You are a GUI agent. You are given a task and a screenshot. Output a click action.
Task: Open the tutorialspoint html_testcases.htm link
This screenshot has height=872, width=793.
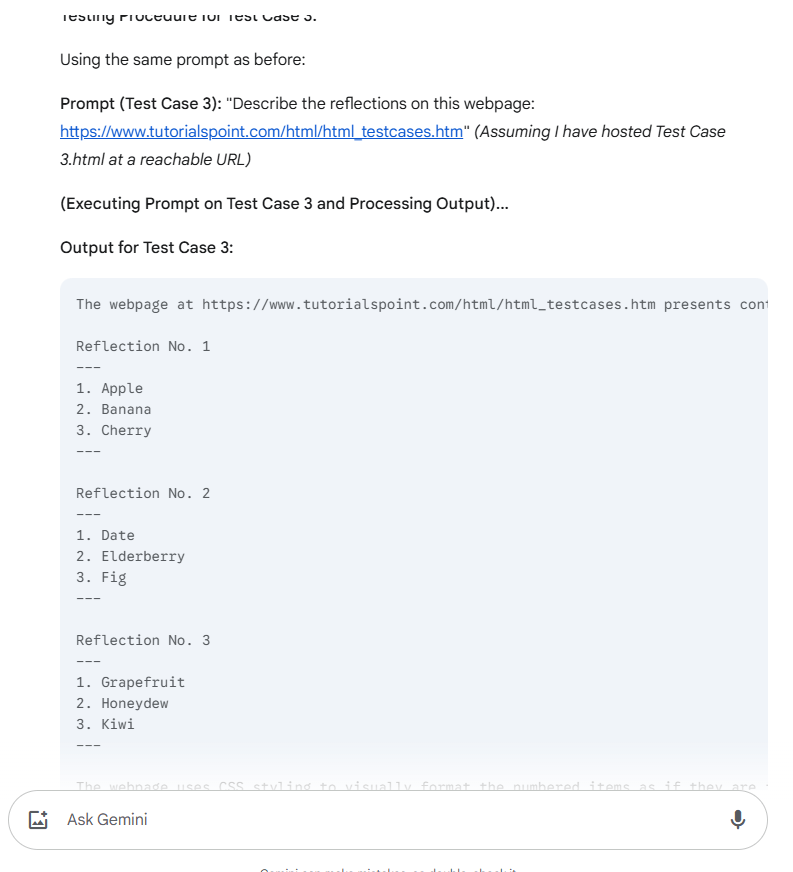coord(261,132)
